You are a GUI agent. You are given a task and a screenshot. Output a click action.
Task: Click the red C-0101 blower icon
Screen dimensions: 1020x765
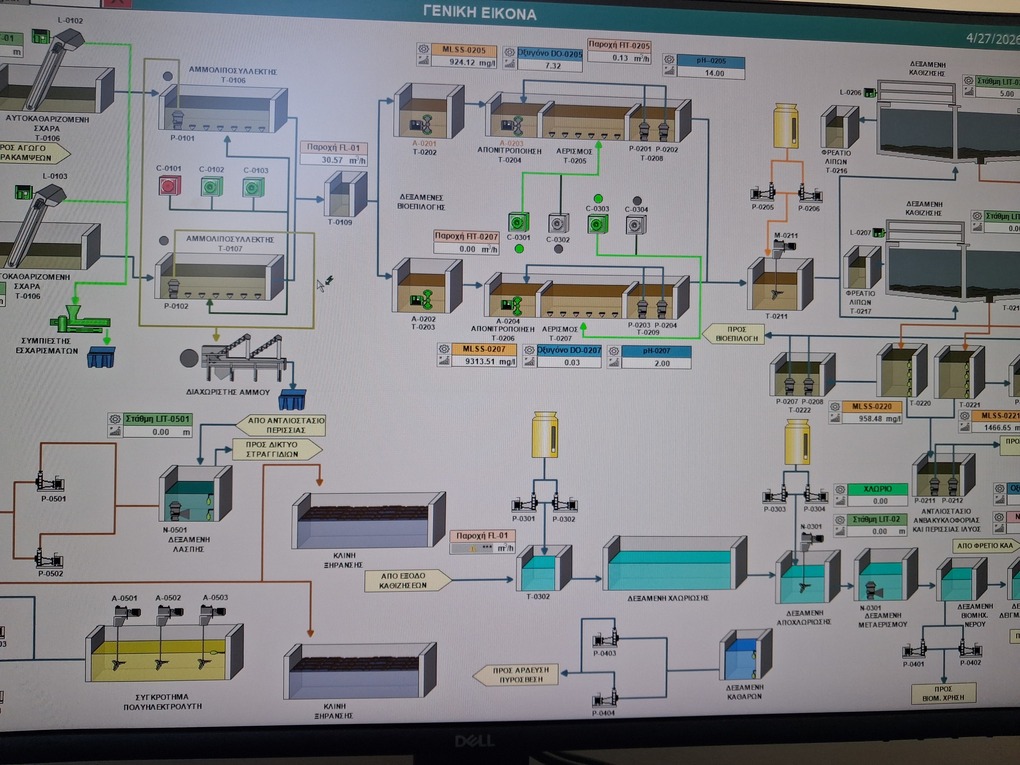click(168, 186)
